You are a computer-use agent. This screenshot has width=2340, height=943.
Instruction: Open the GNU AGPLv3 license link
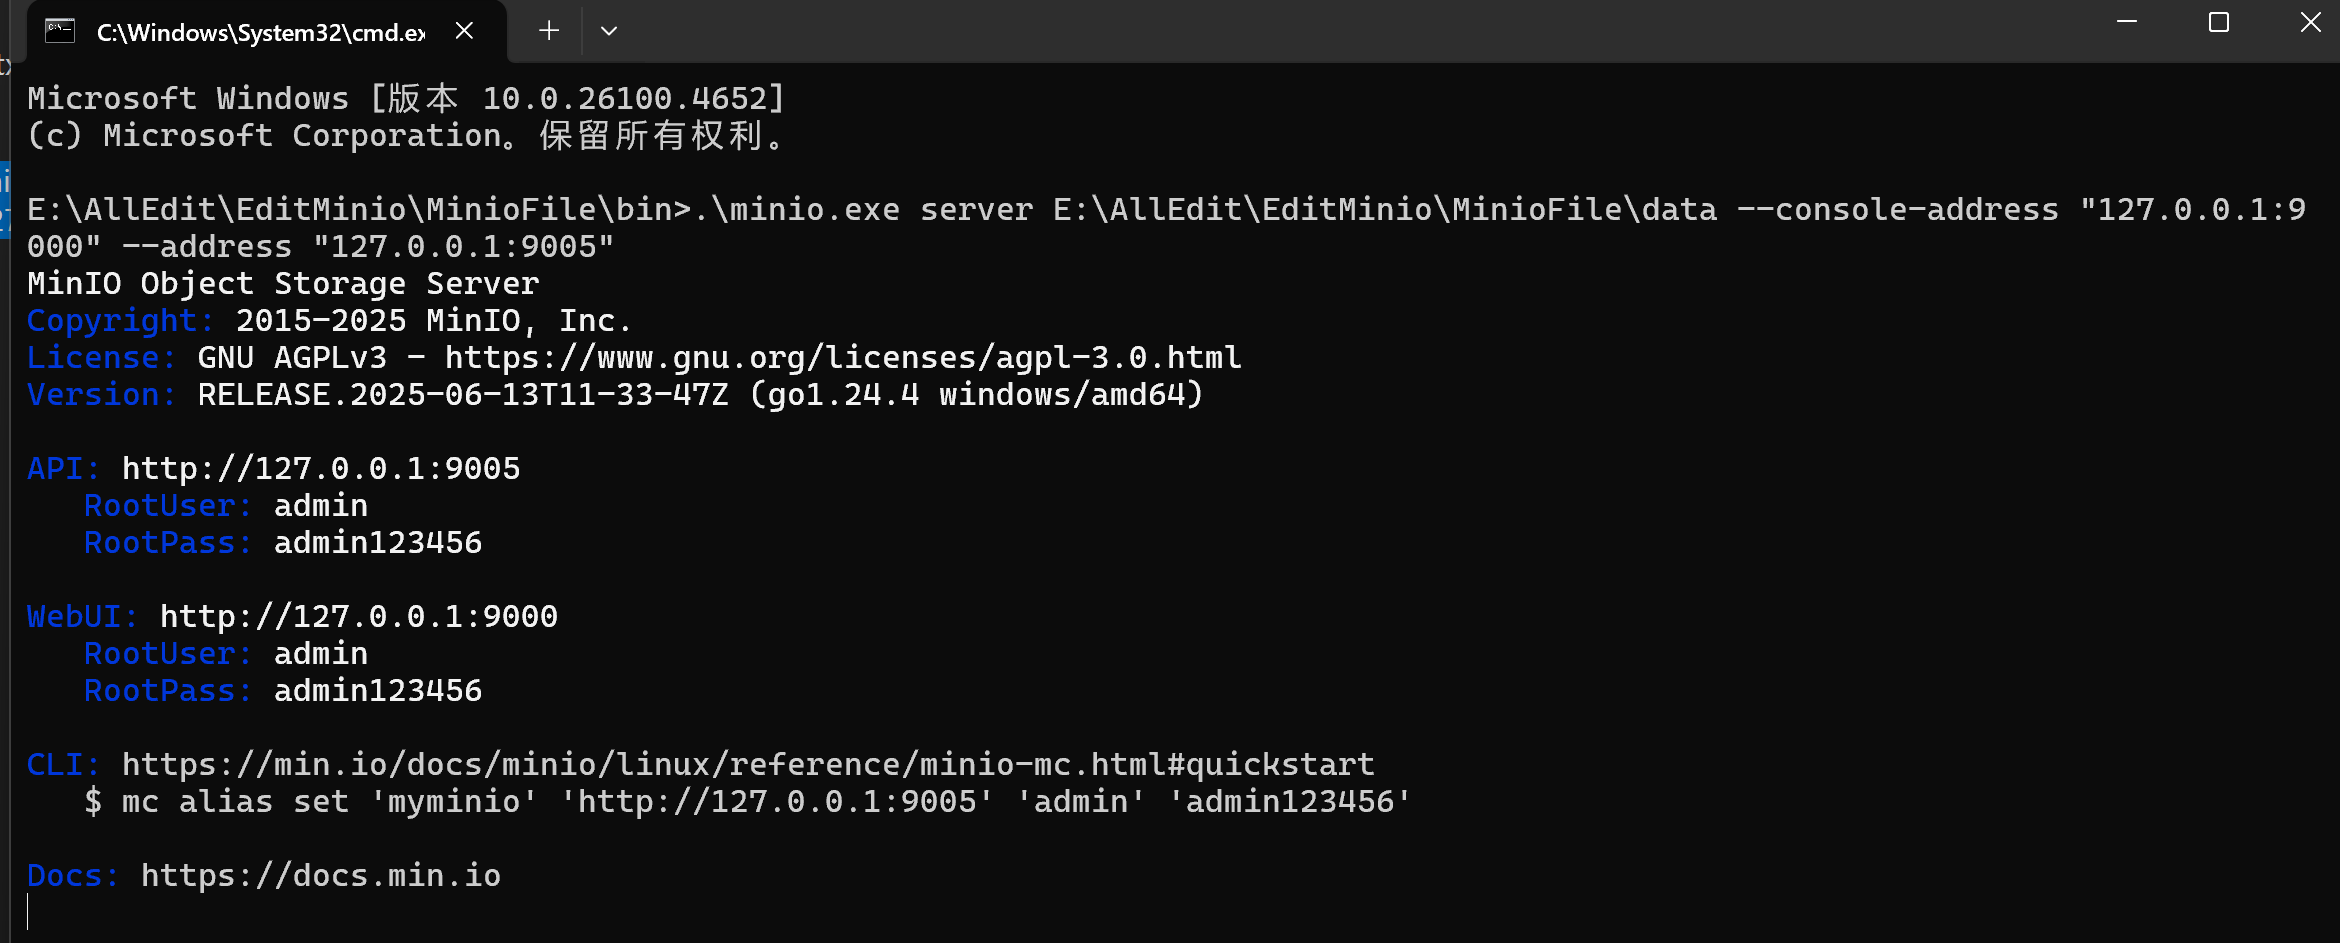(x=841, y=357)
